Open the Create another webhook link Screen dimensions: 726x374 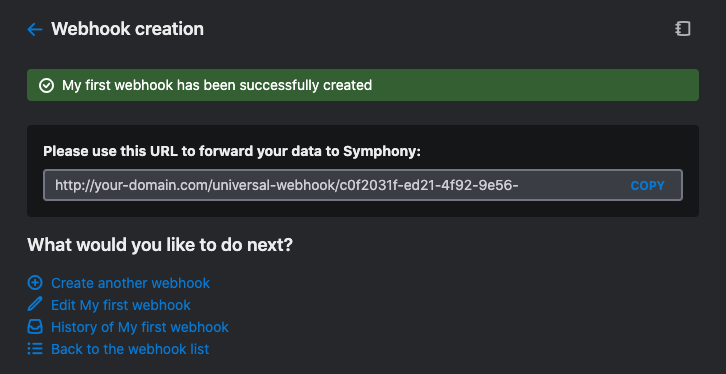(x=131, y=283)
